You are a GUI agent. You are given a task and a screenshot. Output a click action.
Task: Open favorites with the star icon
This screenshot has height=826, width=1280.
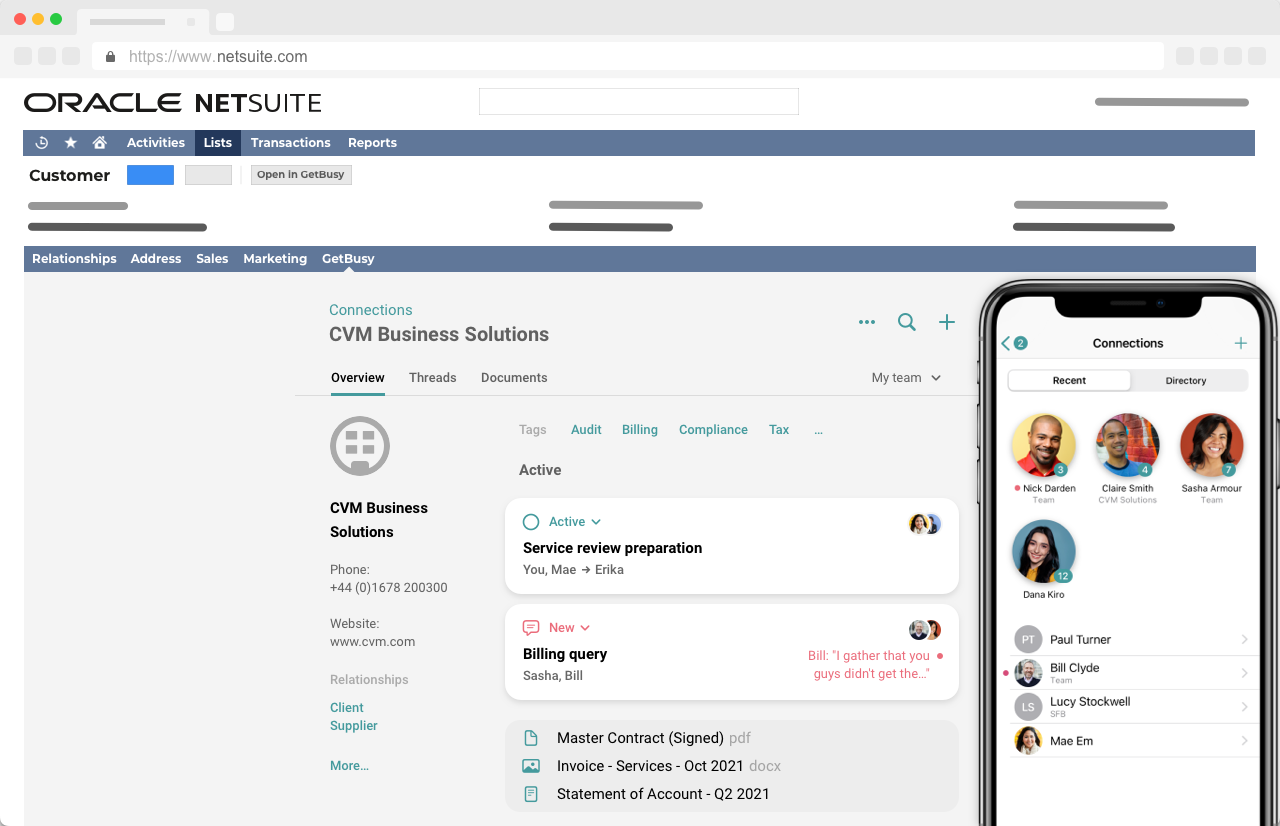(70, 142)
